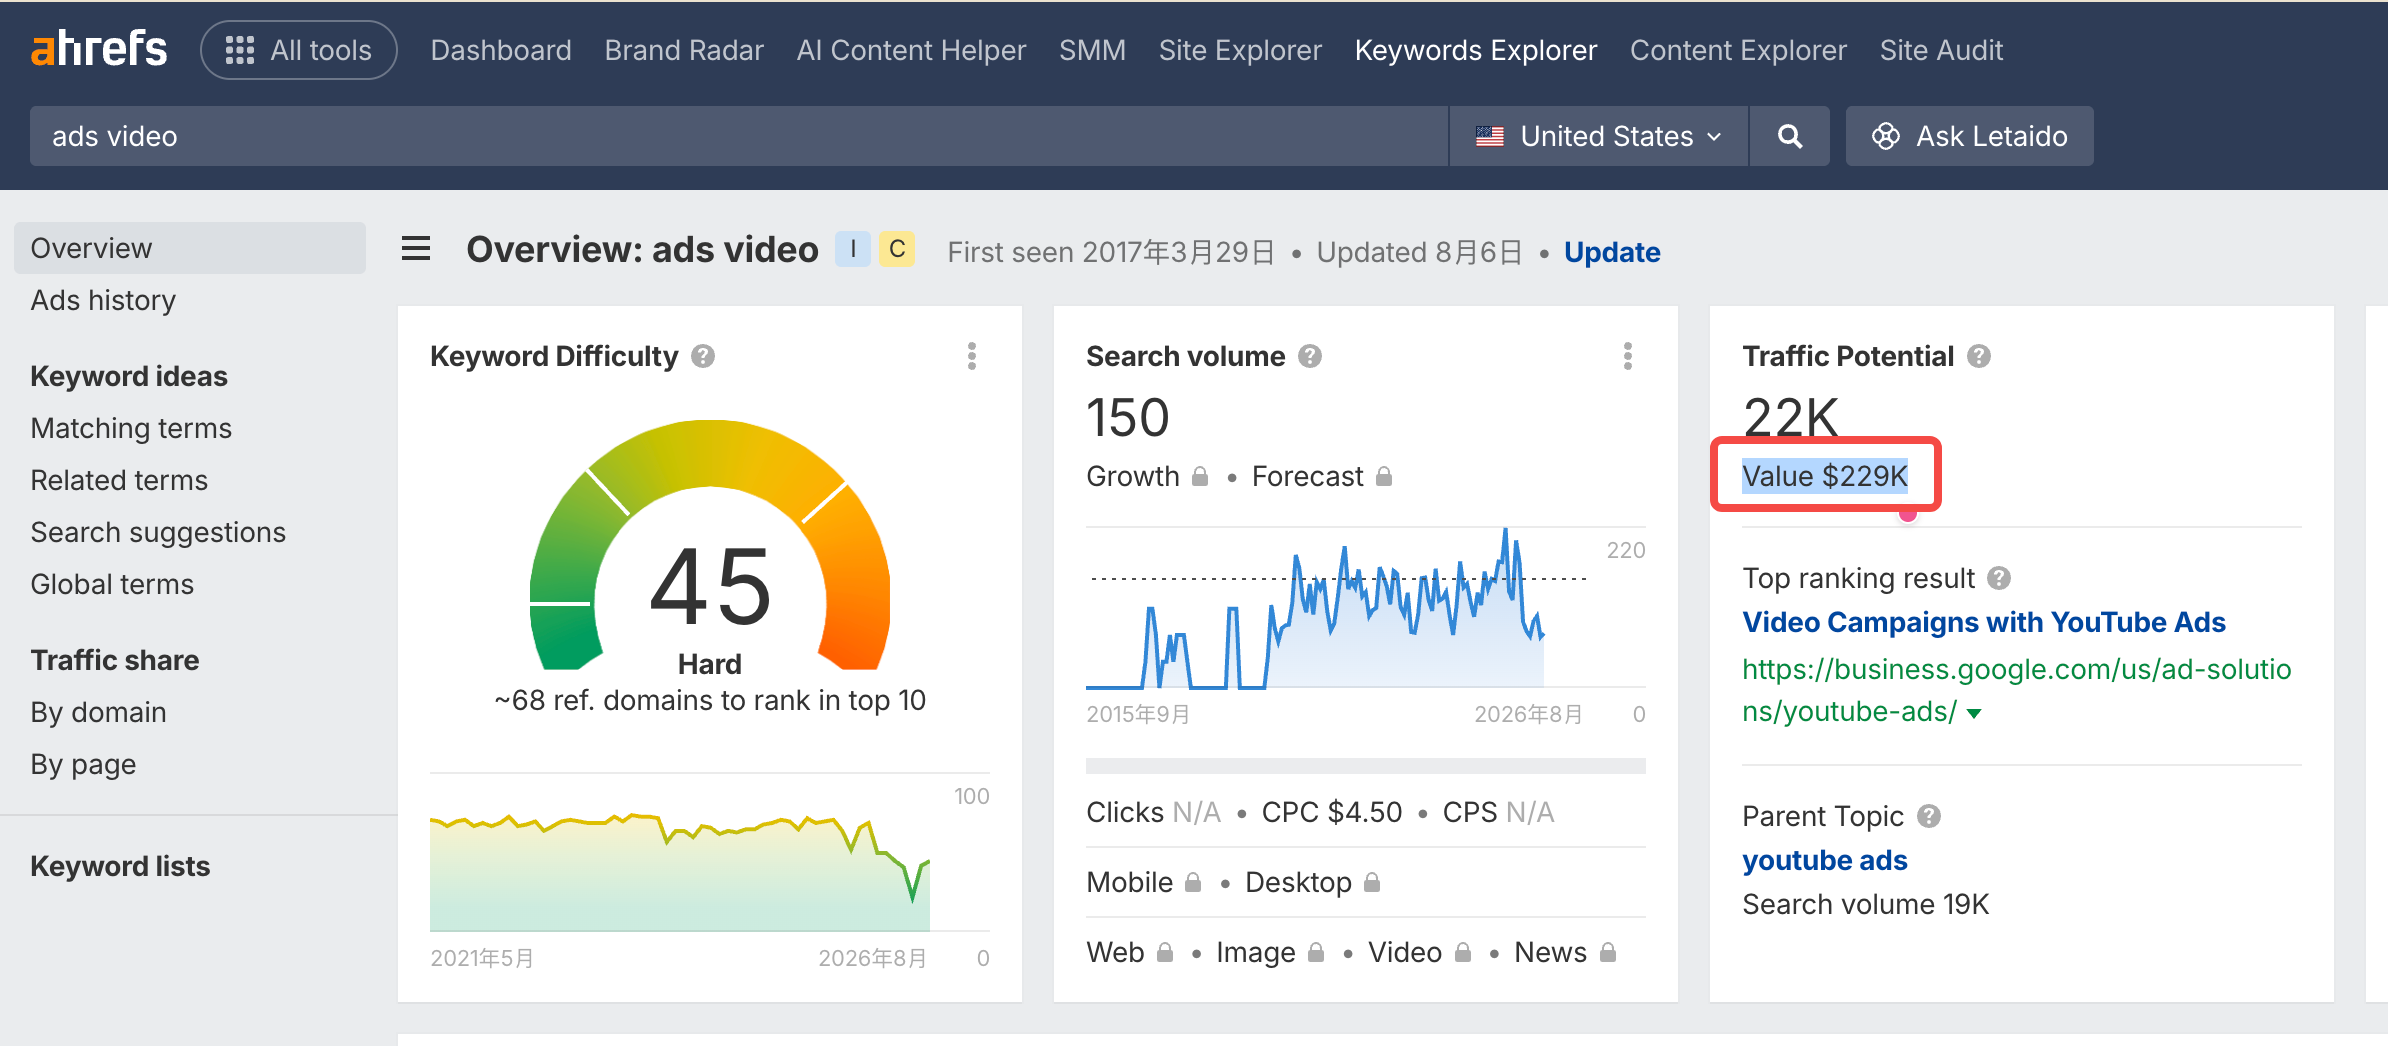Open Content Explorer

pyautogui.click(x=1738, y=50)
